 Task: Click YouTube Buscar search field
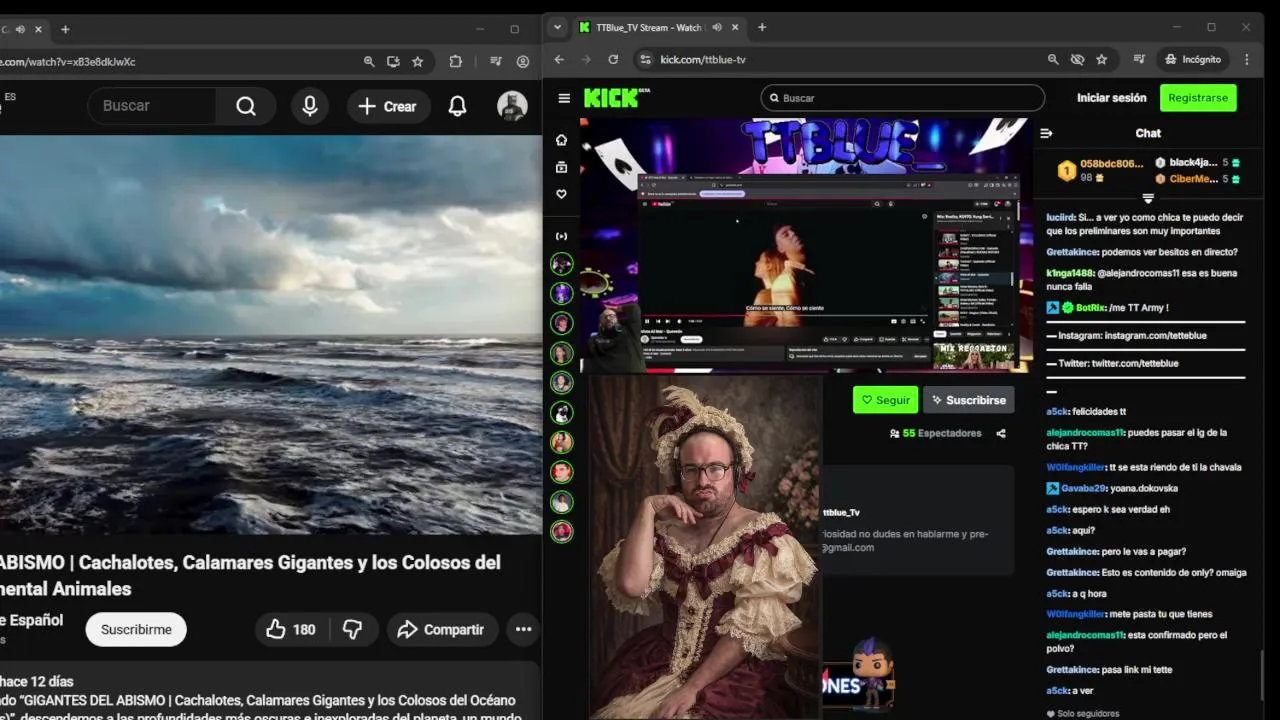pyautogui.click(x=150, y=106)
